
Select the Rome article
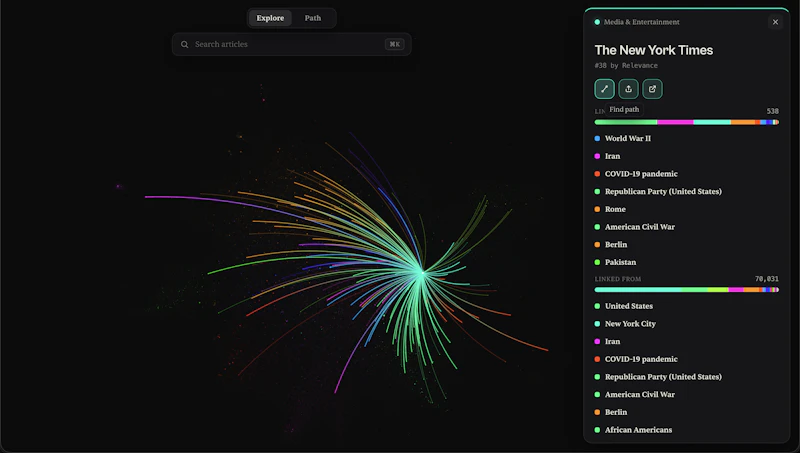point(615,209)
